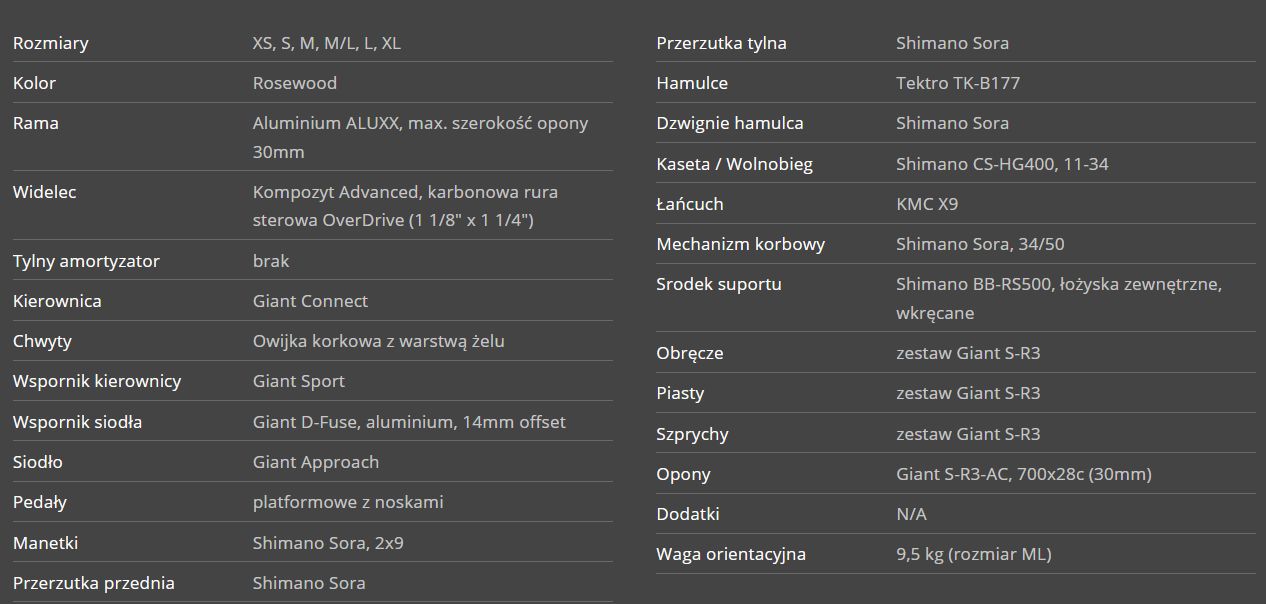Select the sizes value XS, S, M, M/L, L, XL
The height and width of the screenshot is (604, 1266).
pos(327,43)
